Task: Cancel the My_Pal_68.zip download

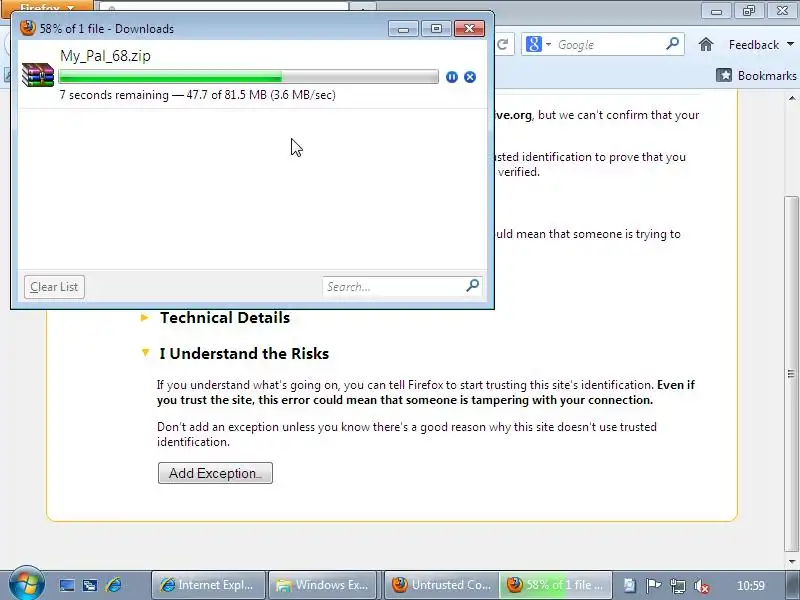Action: (470, 77)
